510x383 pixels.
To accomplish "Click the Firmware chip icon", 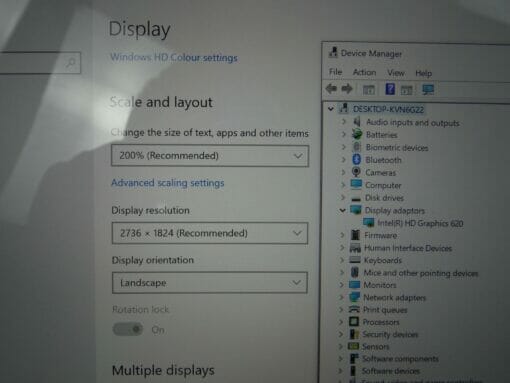I will click(355, 235).
